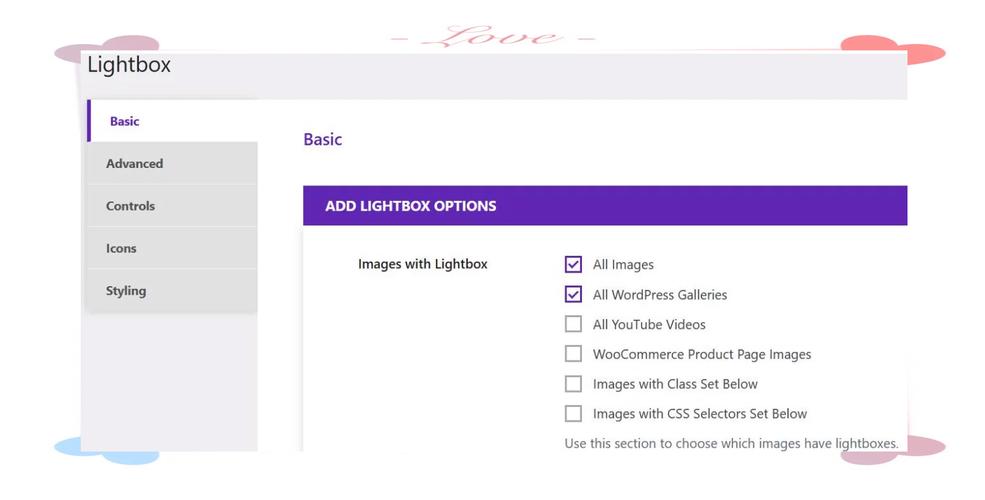Screen dimensions: 985x500
Task: Enable Images with CSS Selectors Set Below checkbox
Action: coord(573,413)
